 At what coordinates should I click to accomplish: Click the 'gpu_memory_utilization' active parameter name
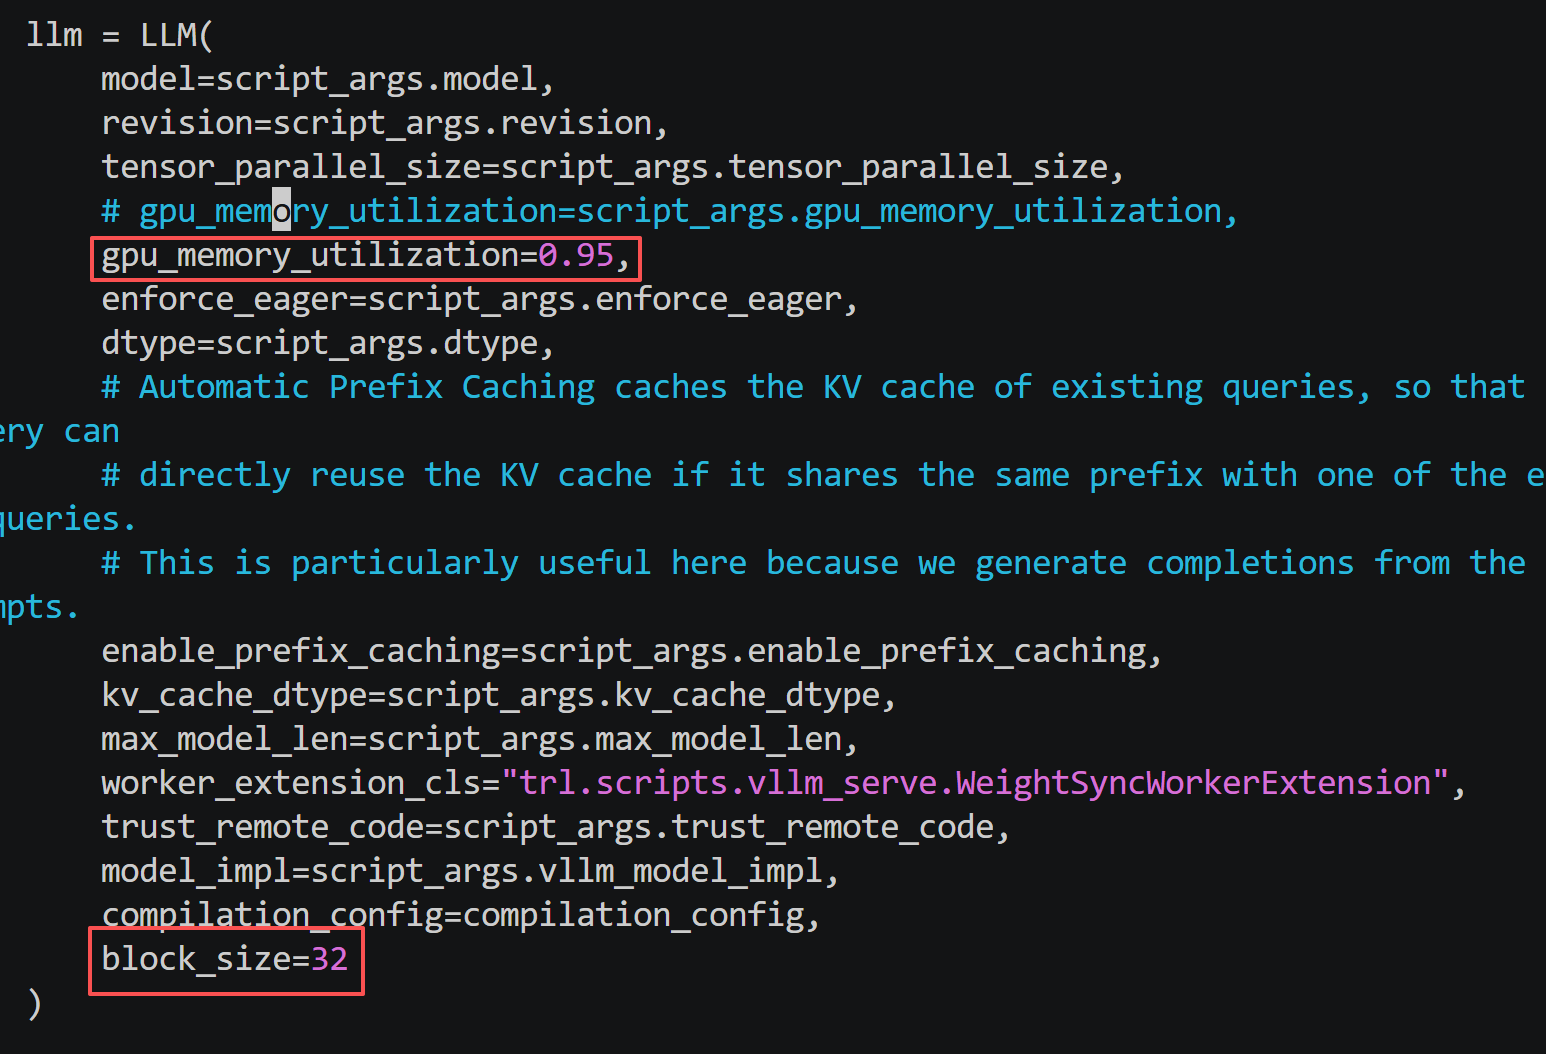point(310,255)
